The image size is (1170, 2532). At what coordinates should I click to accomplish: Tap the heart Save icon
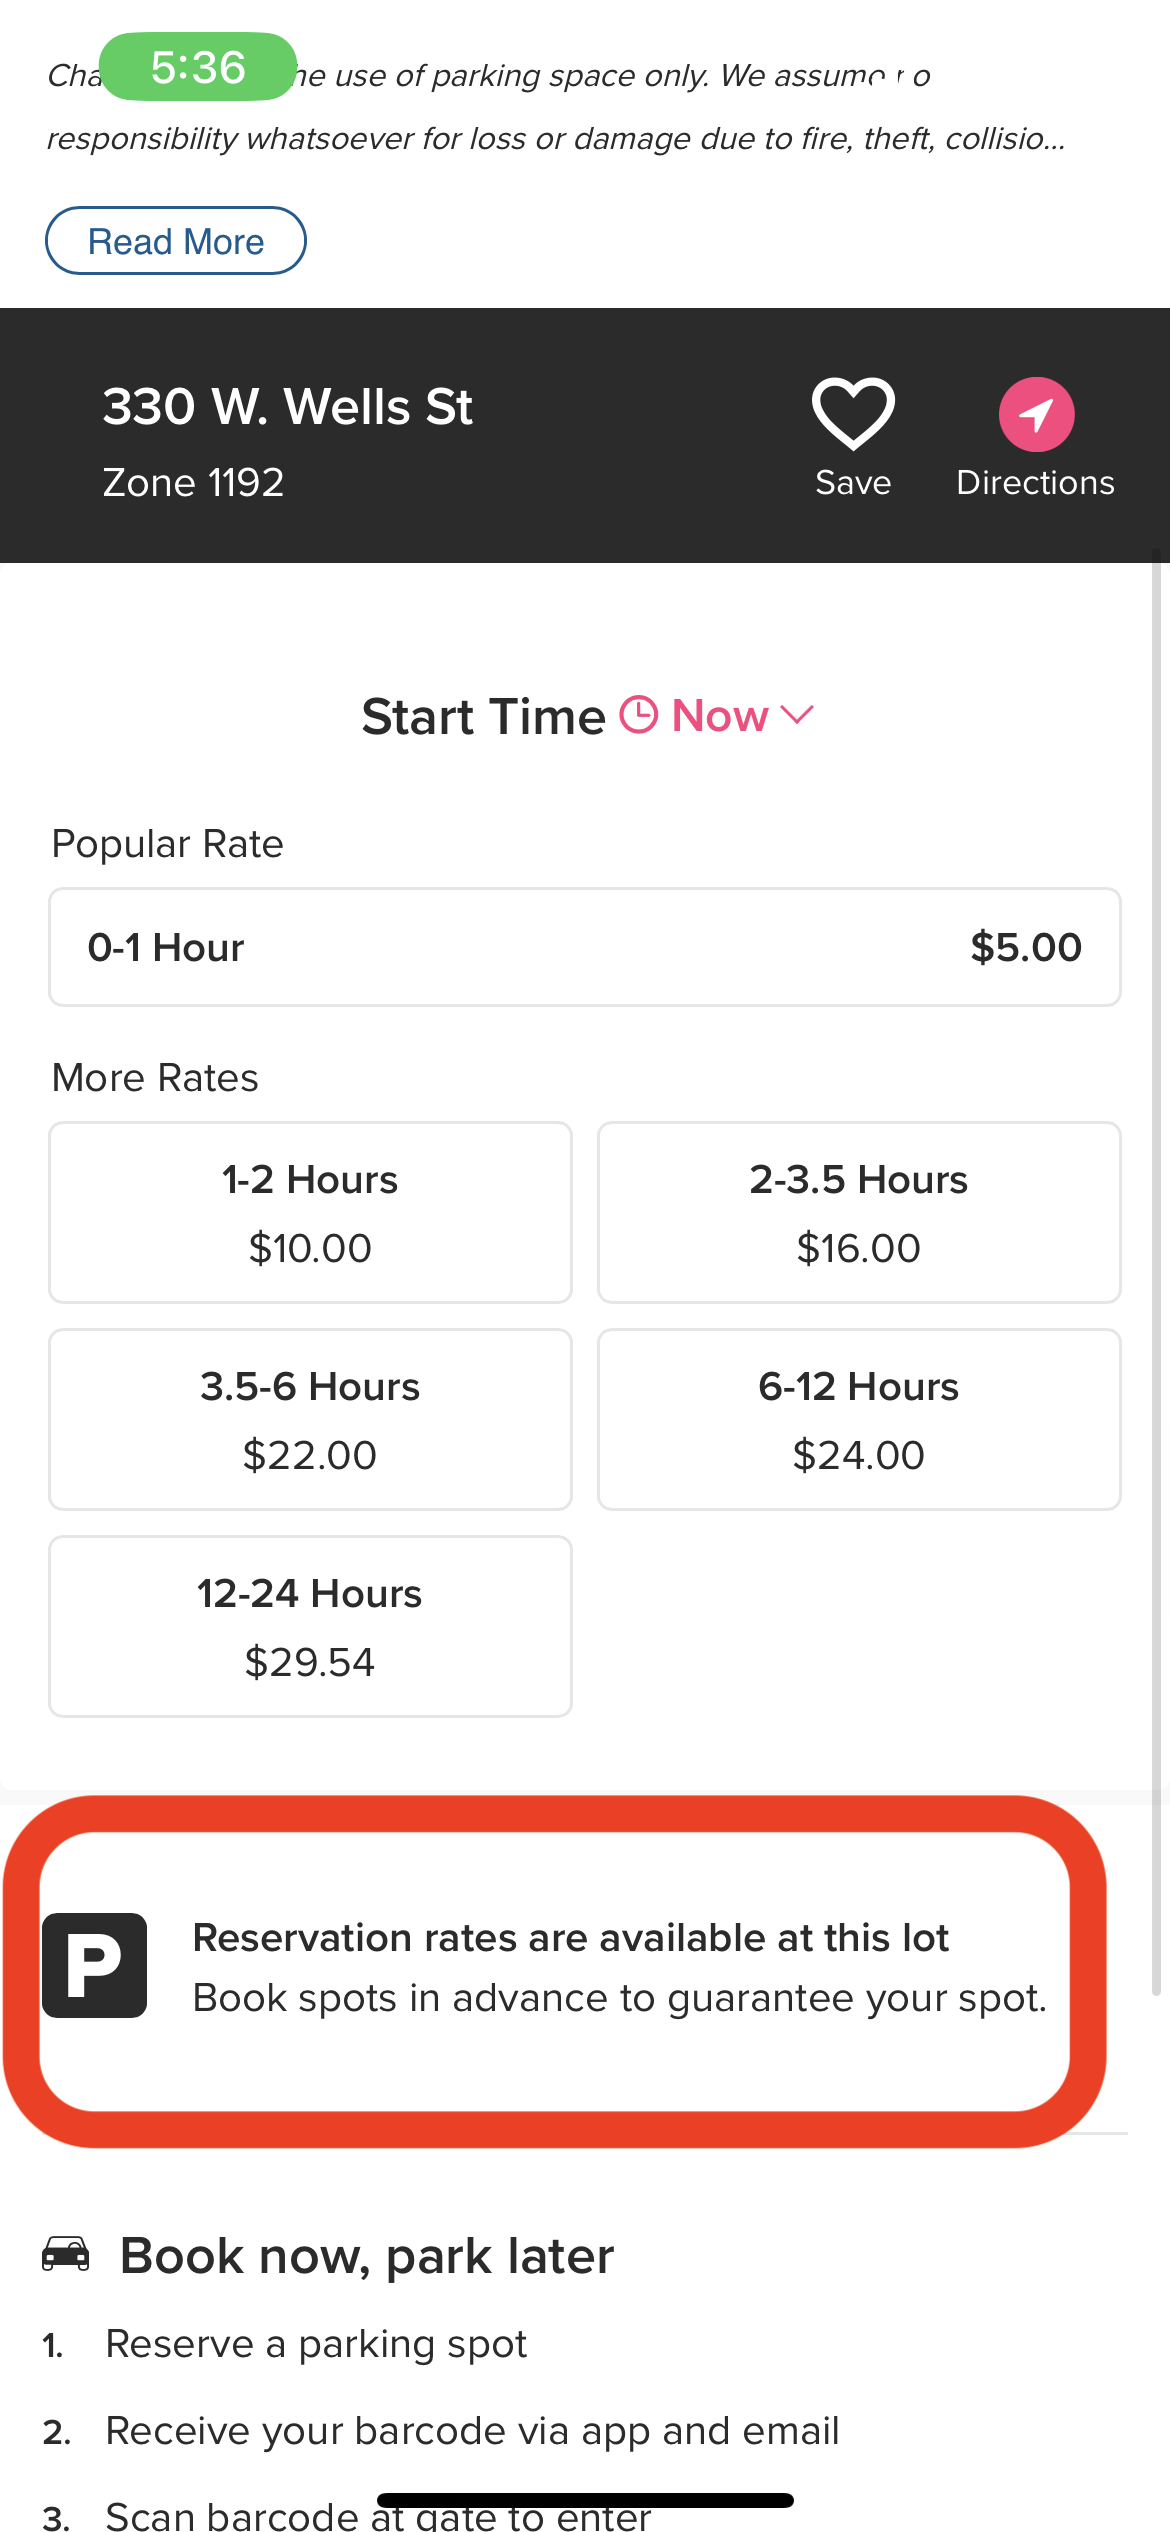coord(852,414)
